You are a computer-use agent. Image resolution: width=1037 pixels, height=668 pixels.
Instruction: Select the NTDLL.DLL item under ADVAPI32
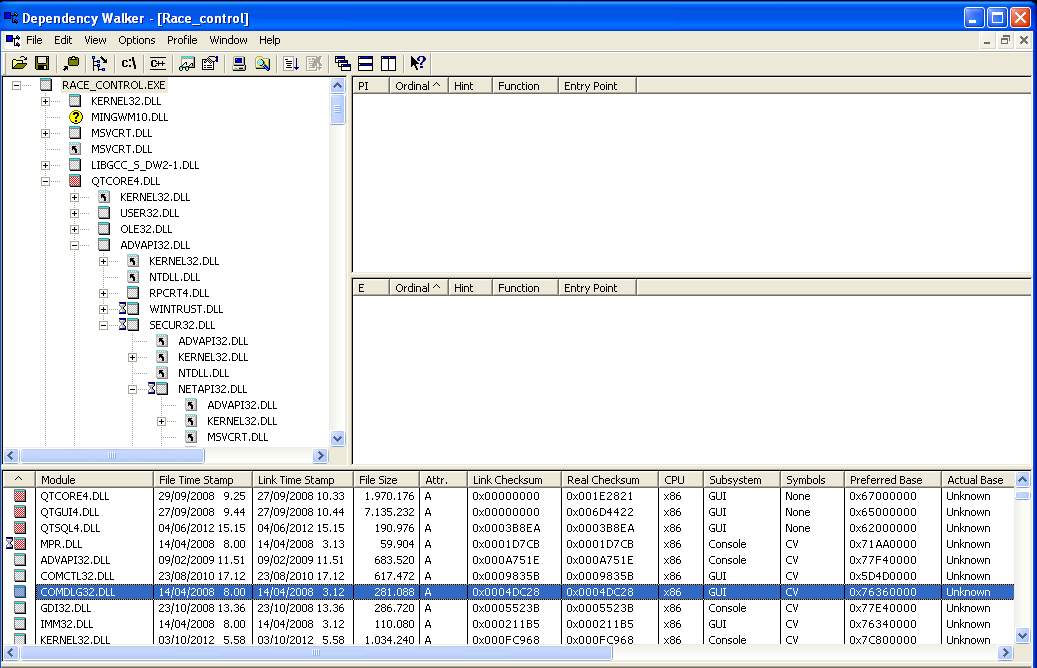175,277
